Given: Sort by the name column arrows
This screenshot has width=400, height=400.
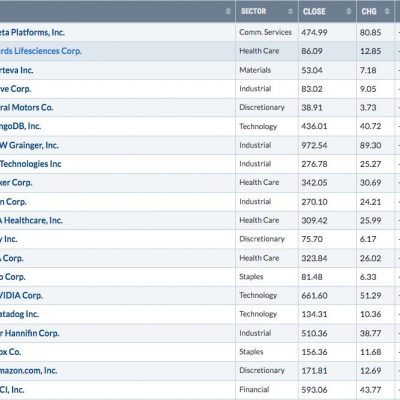Looking at the screenshot, I should point(228,11).
